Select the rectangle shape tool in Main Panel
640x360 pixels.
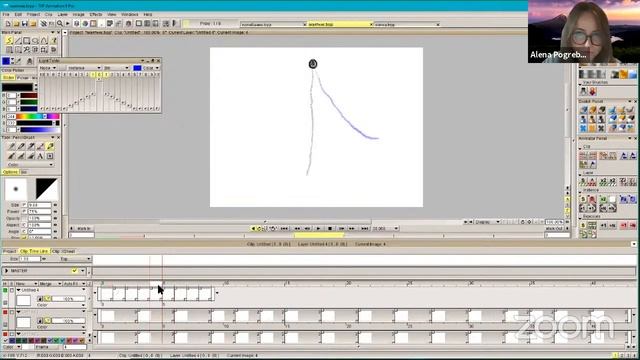(27, 41)
